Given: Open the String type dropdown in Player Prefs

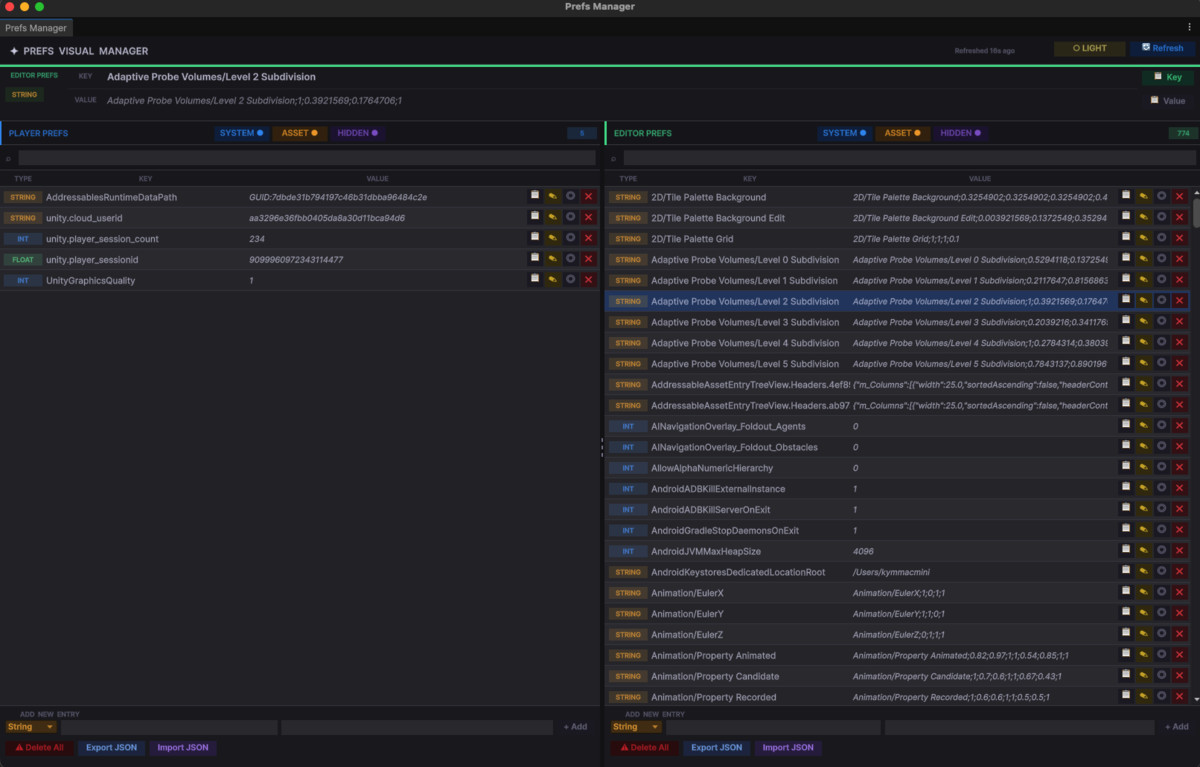Looking at the screenshot, I should pos(30,727).
